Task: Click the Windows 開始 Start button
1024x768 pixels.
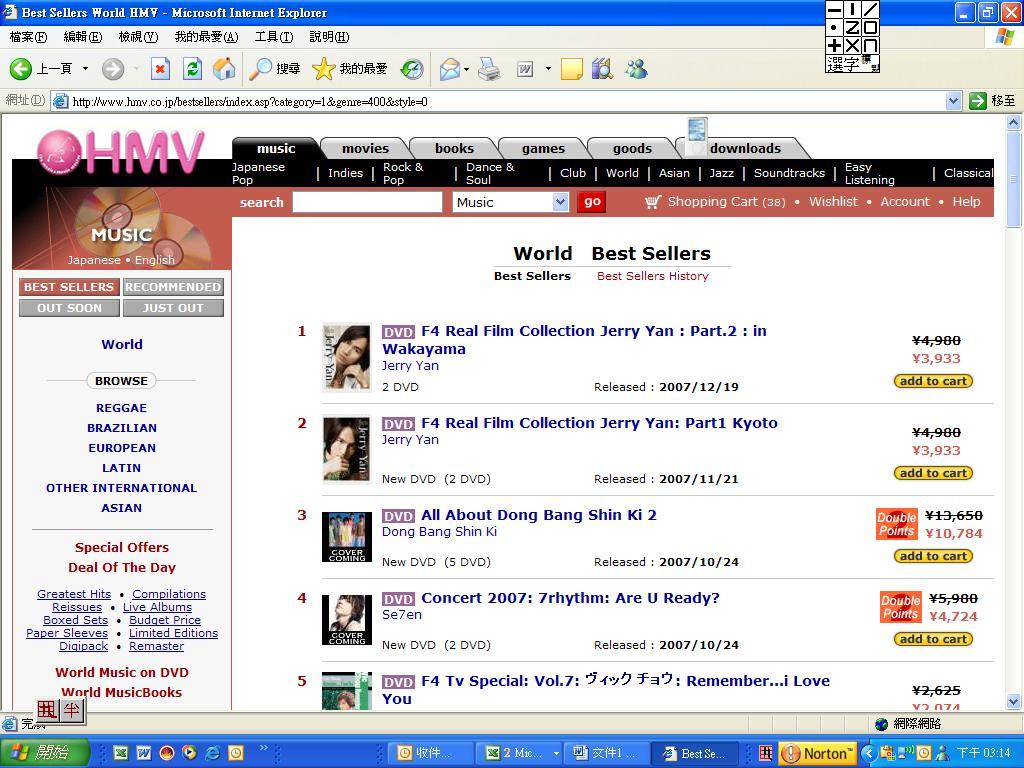Action: click(x=44, y=753)
